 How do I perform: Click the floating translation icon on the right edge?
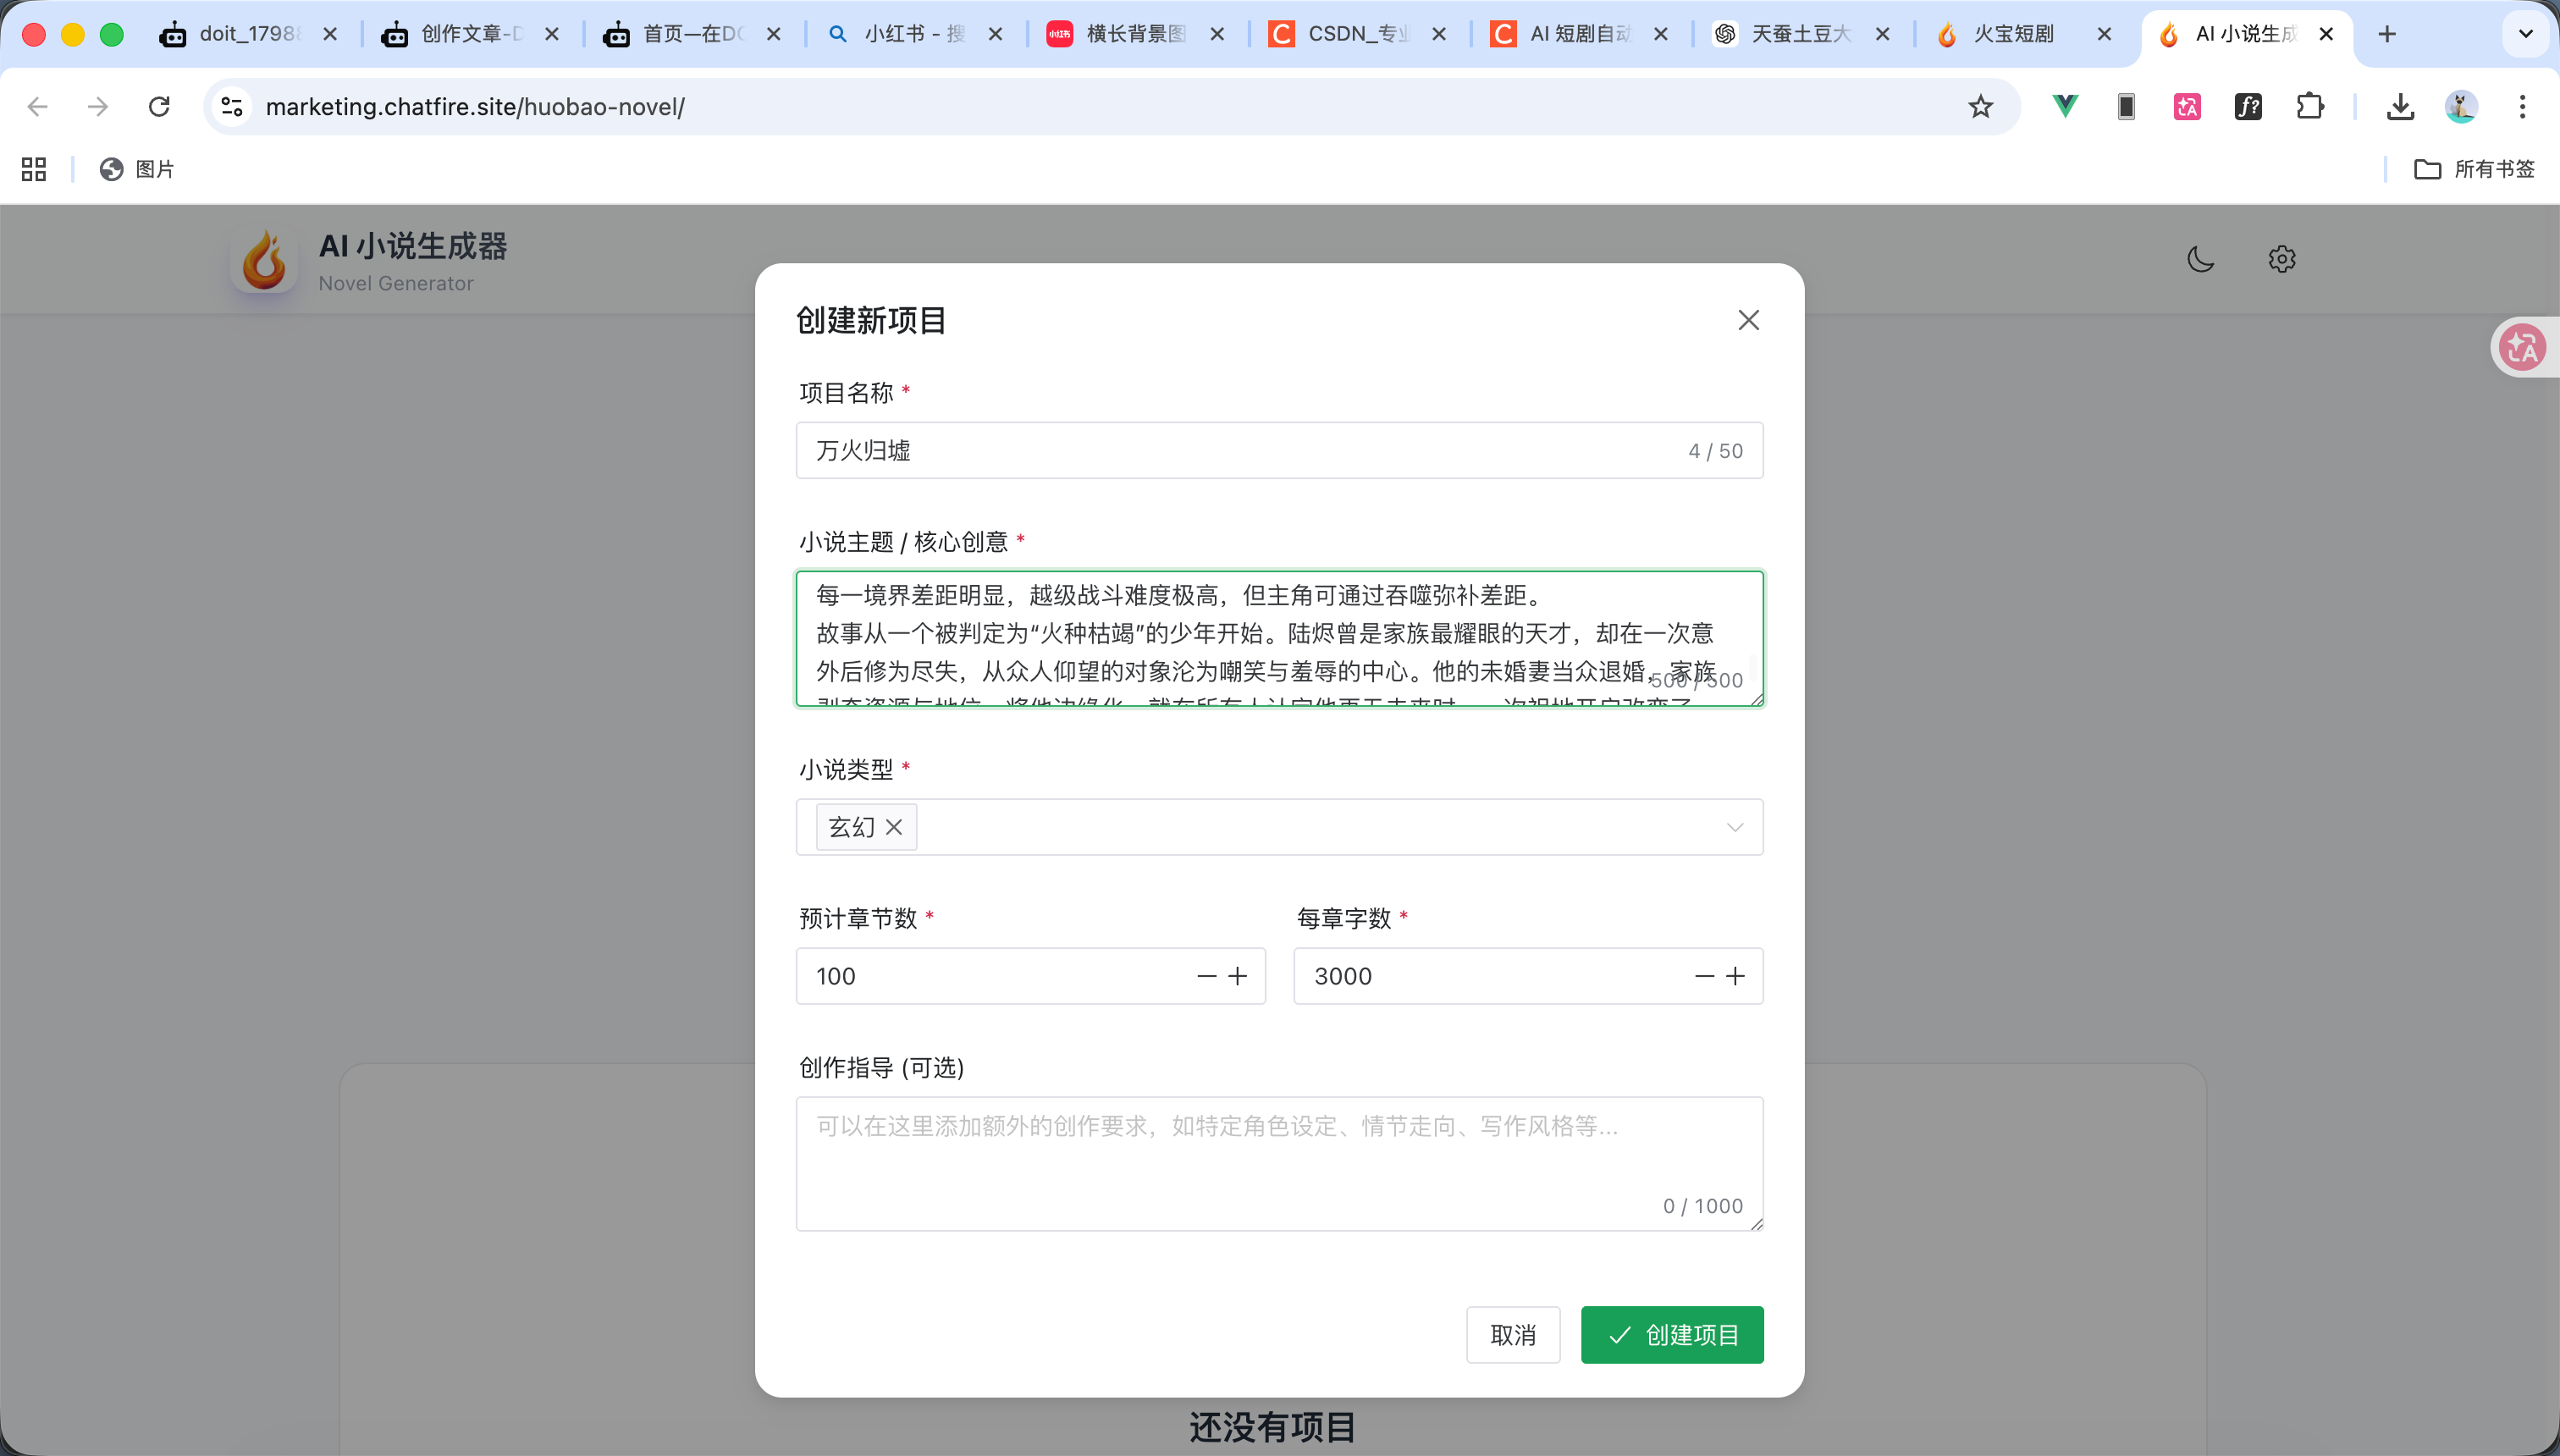pos(2524,347)
